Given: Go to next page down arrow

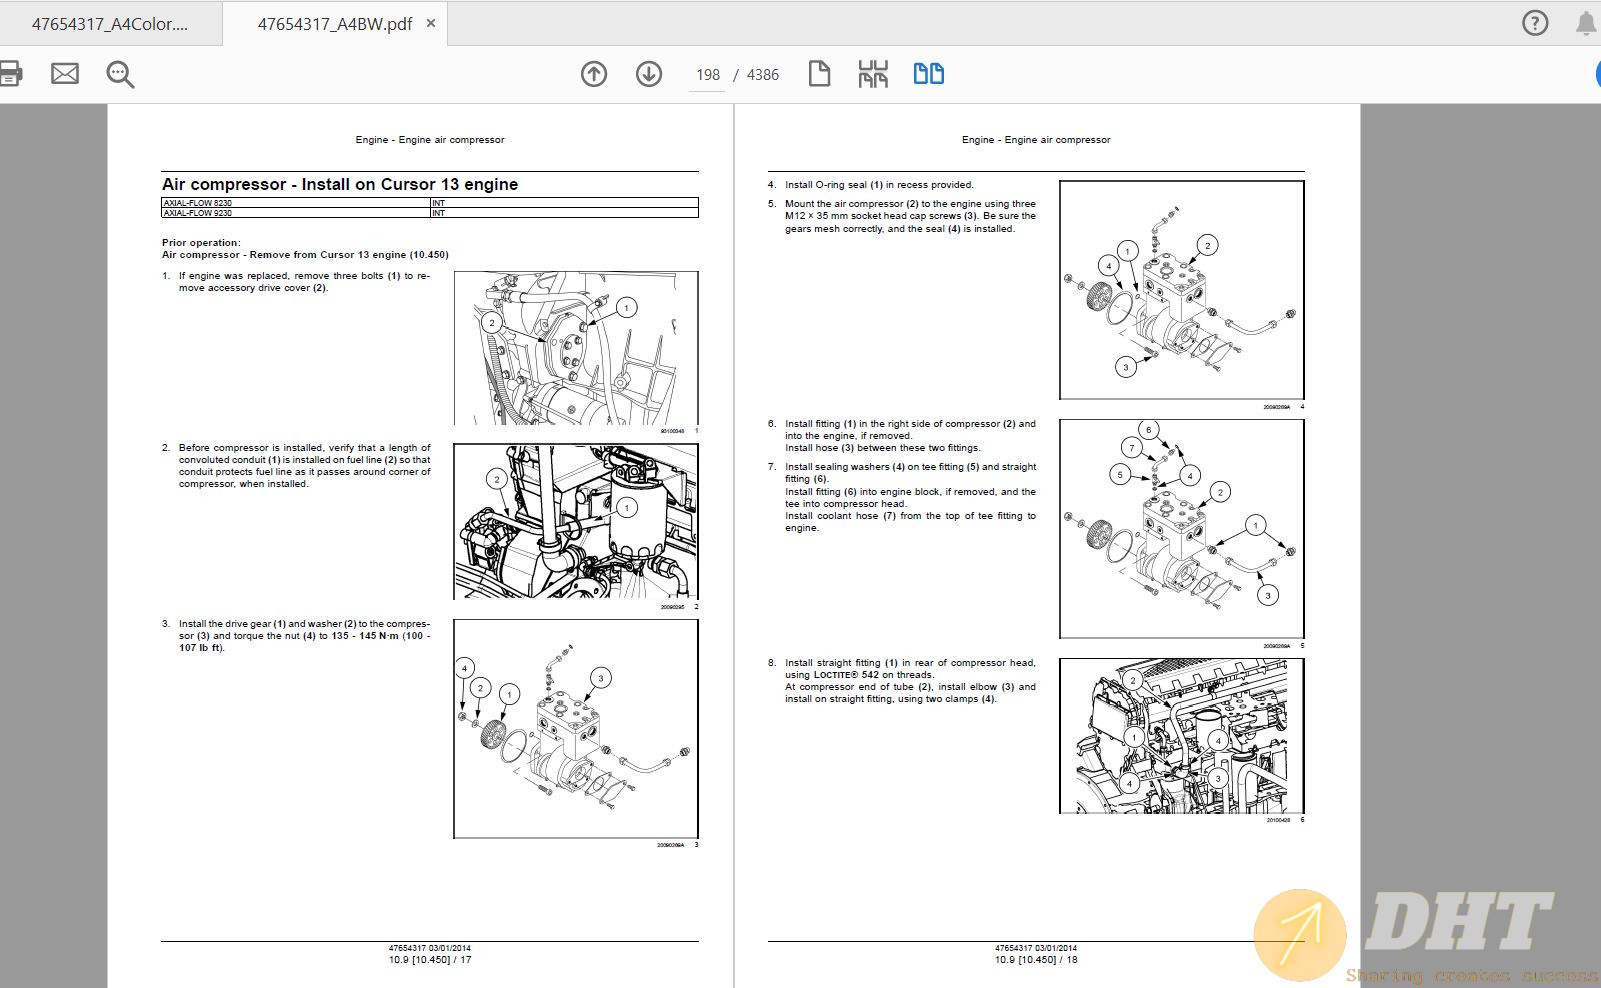Looking at the screenshot, I should coord(649,74).
